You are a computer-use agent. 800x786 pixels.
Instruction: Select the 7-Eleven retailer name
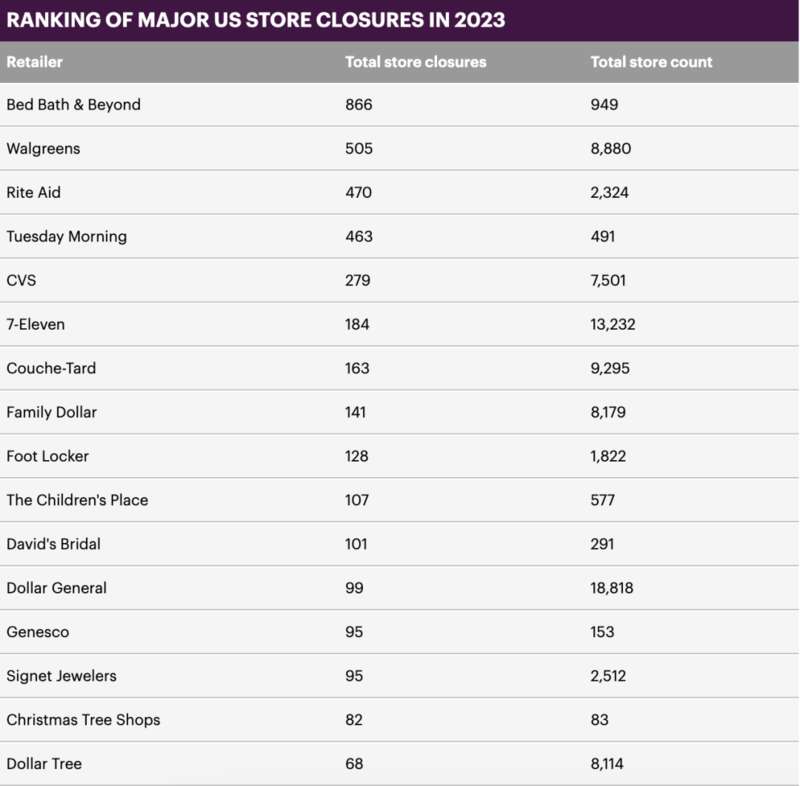pos(35,325)
